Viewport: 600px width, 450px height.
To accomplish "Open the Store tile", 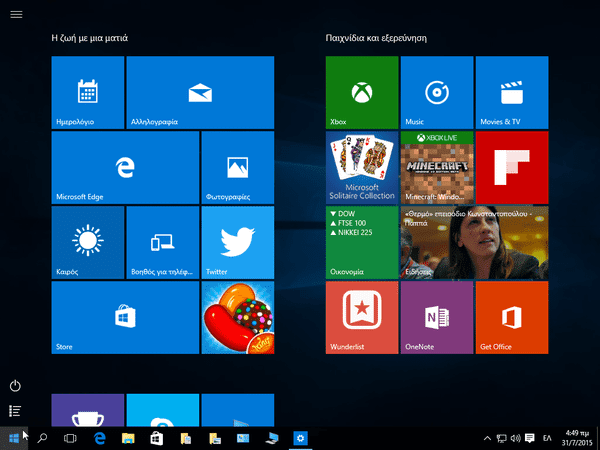I will click(x=125, y=317).
